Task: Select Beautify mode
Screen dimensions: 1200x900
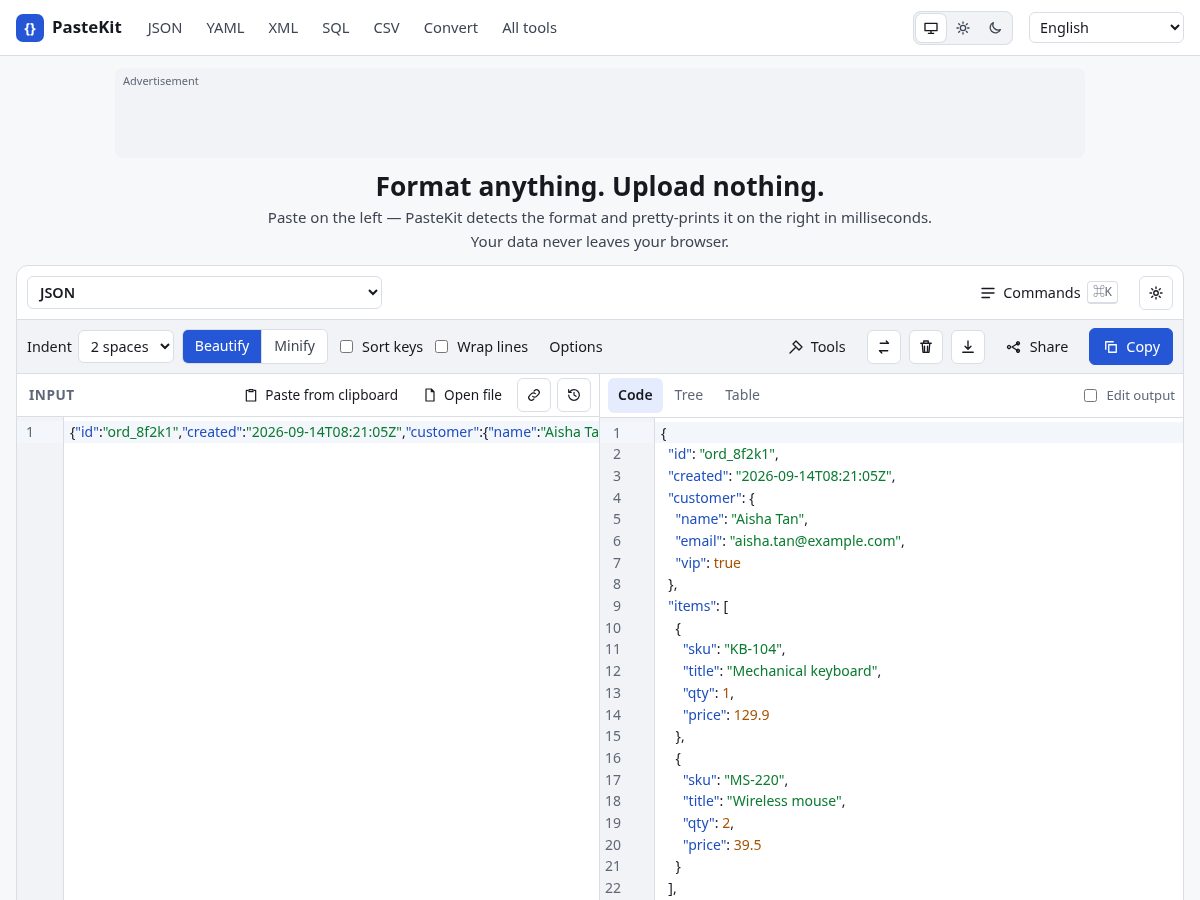Action: 222,346
